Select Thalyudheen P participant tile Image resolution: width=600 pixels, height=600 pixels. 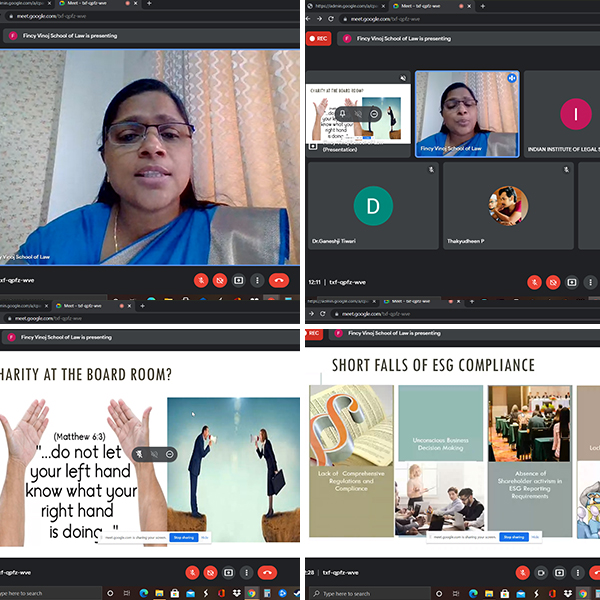pos(508,206)
